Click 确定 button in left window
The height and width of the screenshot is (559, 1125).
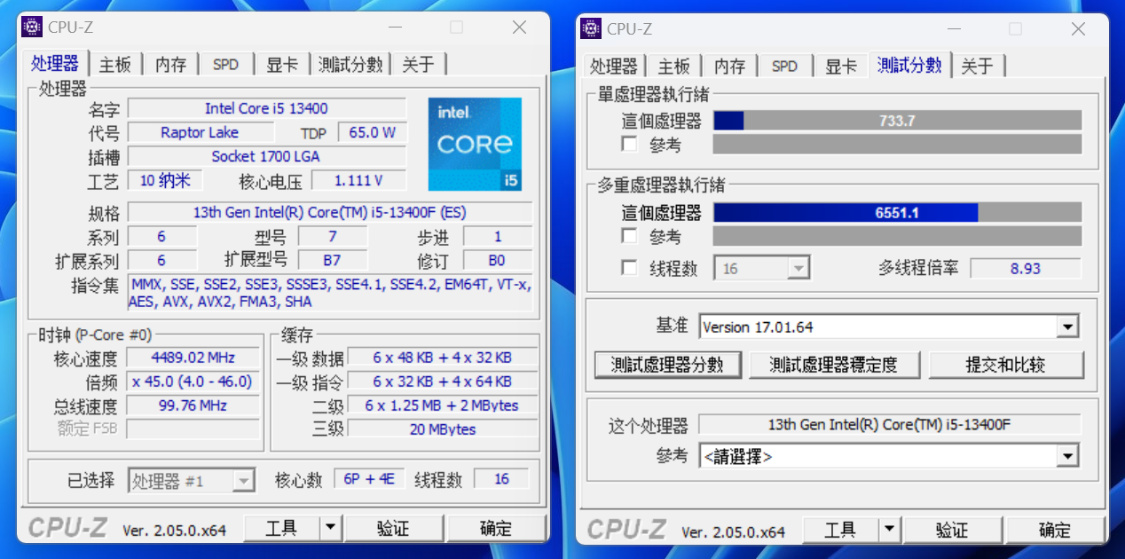click(x=496, y=529)
